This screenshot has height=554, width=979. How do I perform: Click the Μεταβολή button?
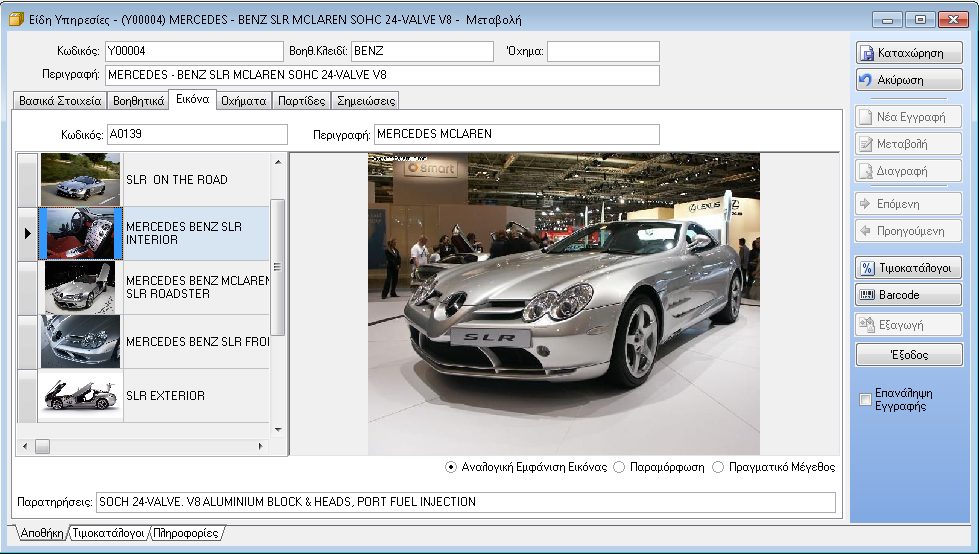pyautogui.click(x=908, y=144)
